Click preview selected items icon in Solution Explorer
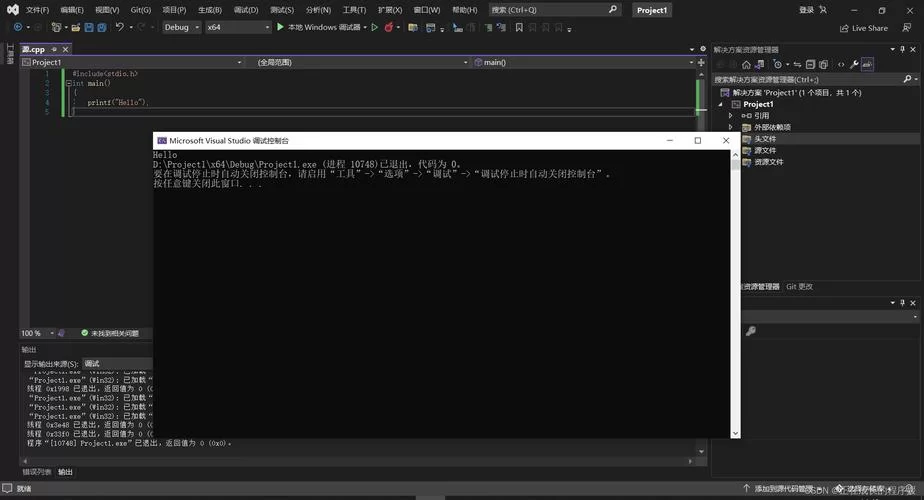This screenshot has height=500, width=924. [x=867, y=64]
